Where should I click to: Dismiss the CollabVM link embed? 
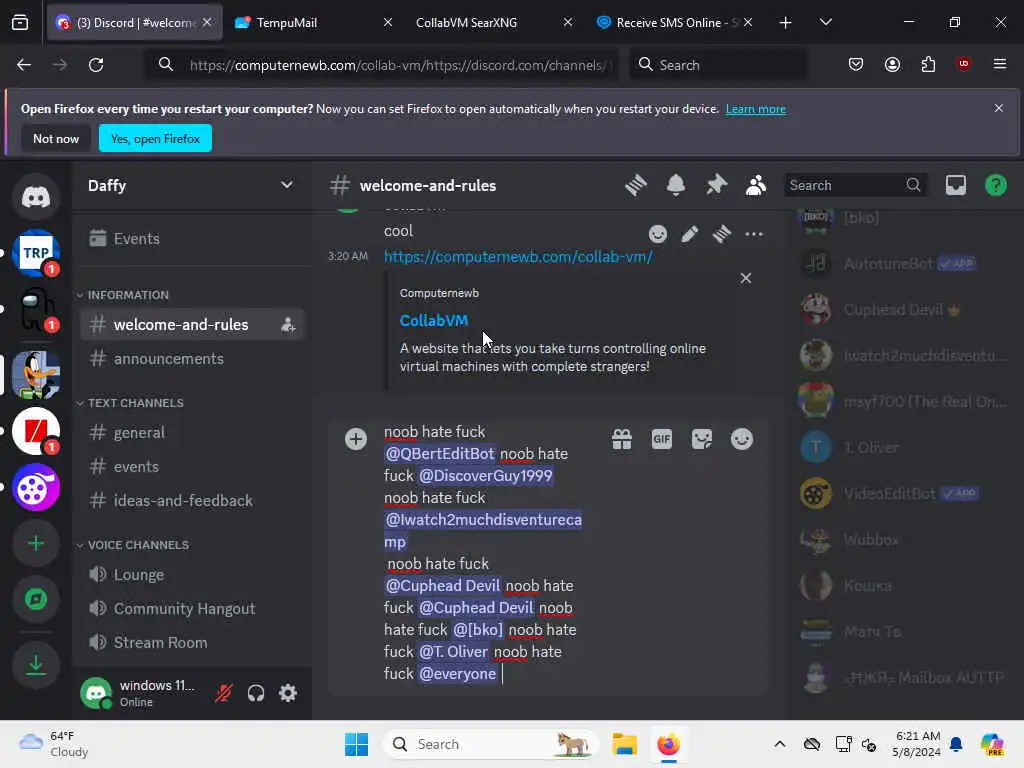coord(746,278)
